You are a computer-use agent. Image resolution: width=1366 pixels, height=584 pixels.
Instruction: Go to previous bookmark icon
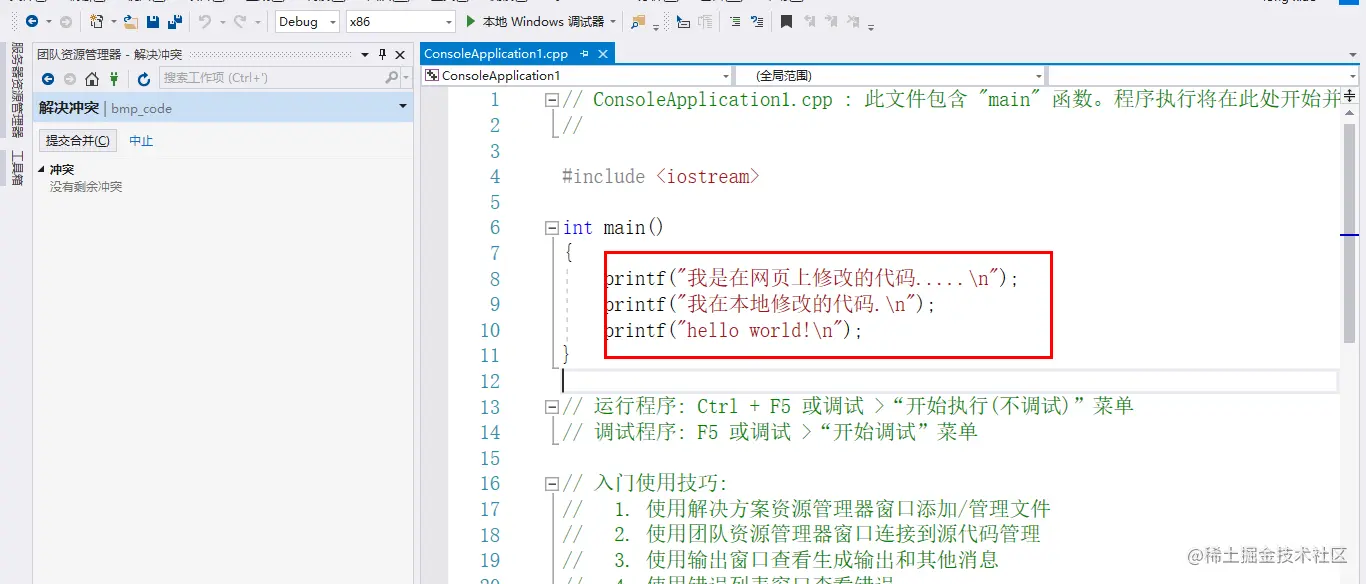[809, 21]
